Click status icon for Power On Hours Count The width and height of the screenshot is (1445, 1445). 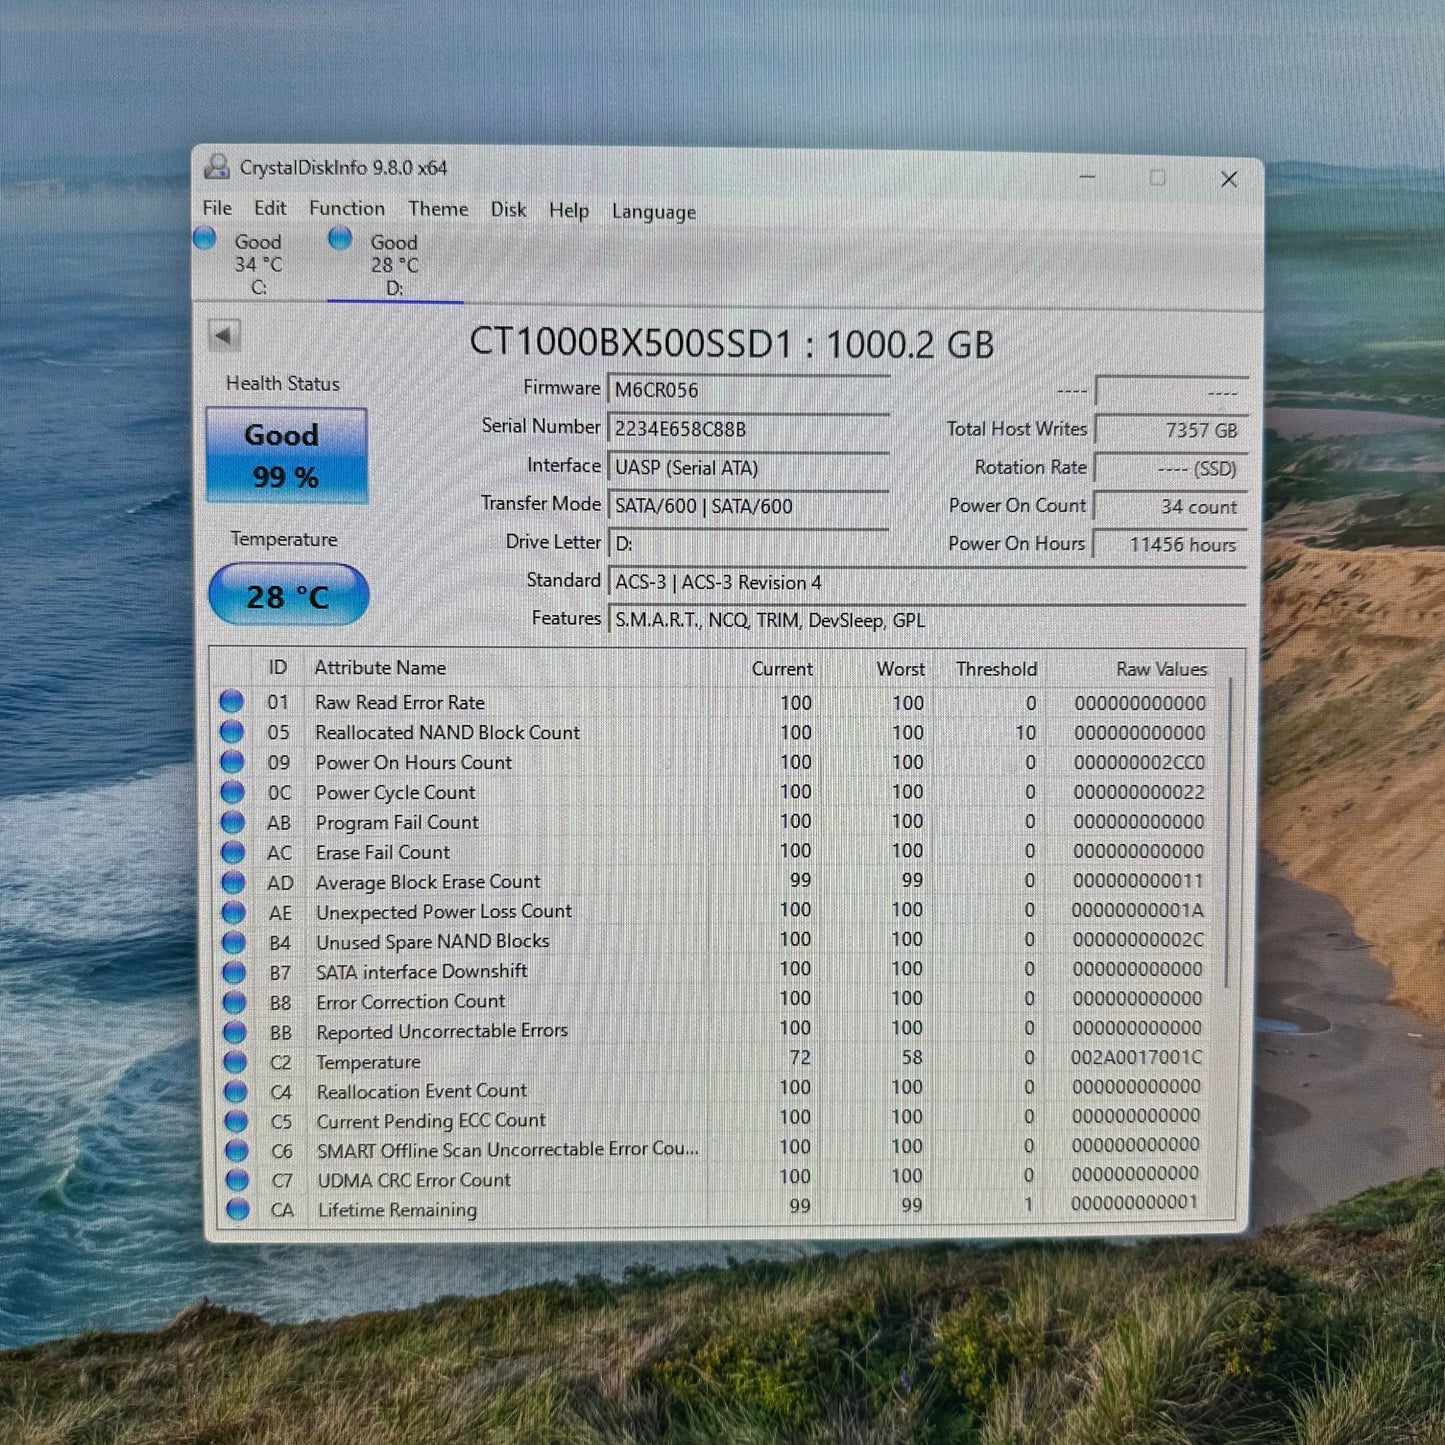(232, 762)
